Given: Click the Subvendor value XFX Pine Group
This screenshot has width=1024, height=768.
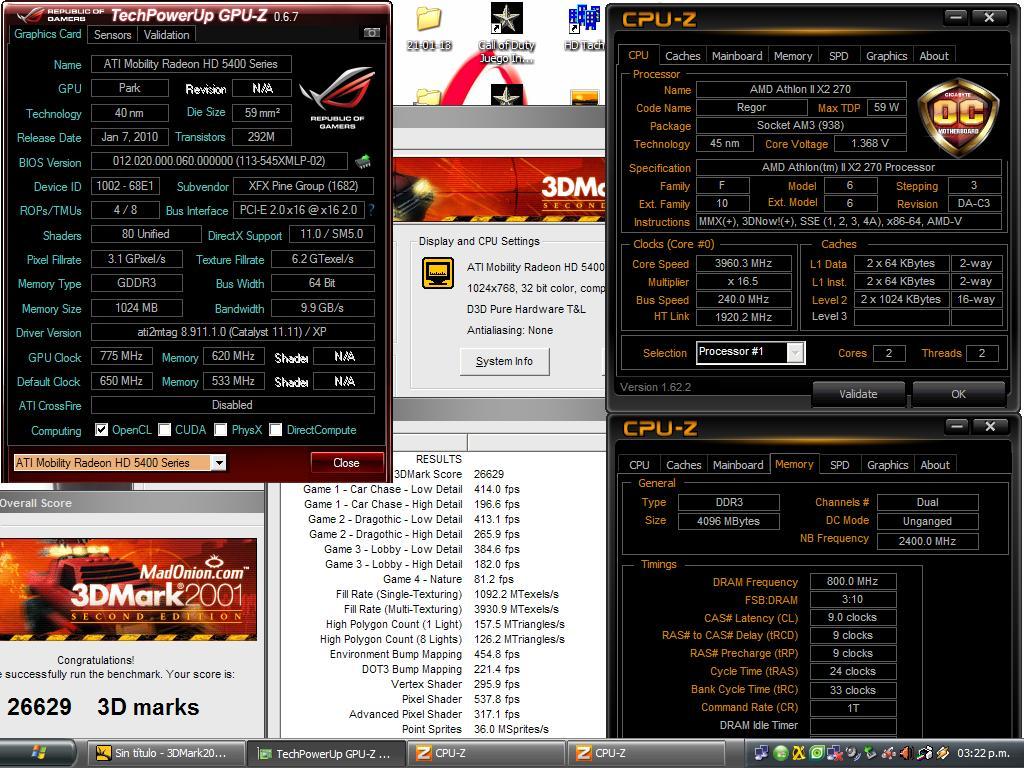Looking at the screenshot, I should click(x=303, y=186).
